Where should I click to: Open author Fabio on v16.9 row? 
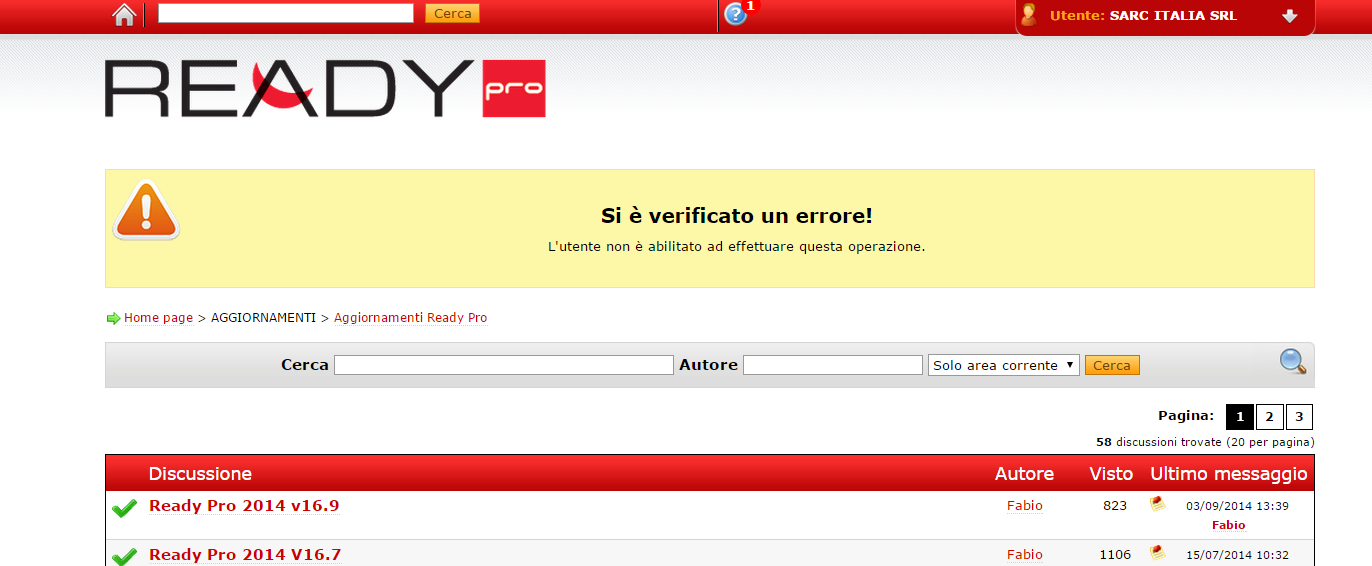pyautogui.click(x=1025, y=506)
